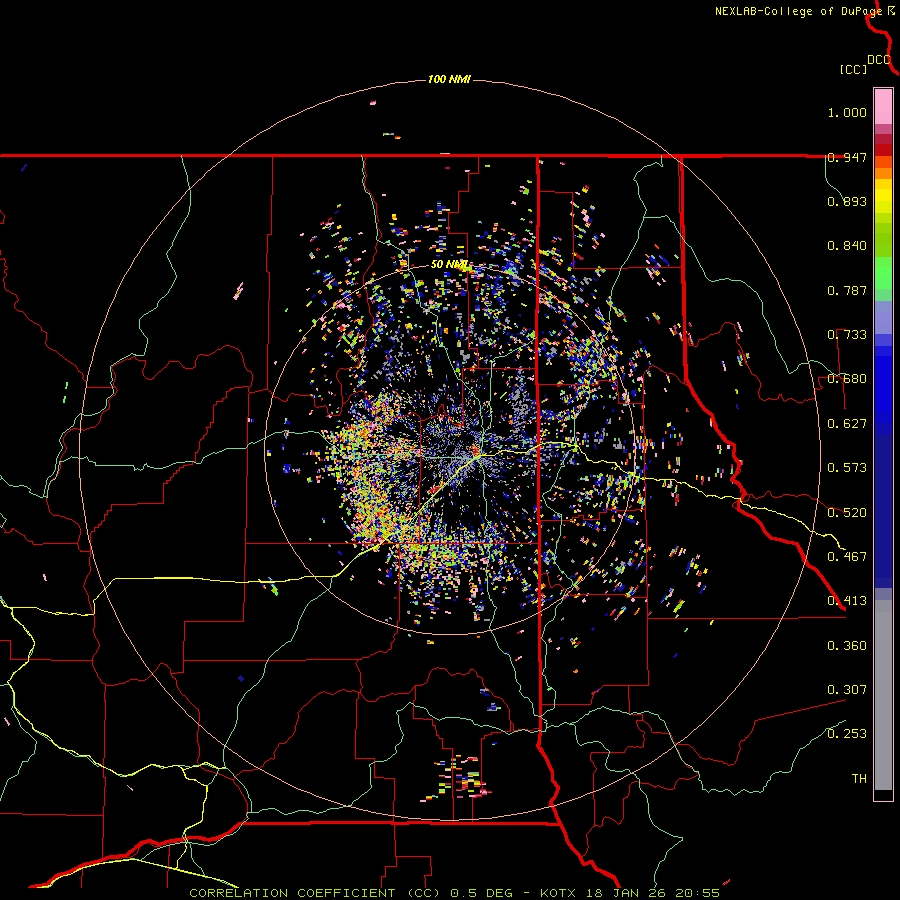Select the 0.627 scale value
This screenshot has width=900, height=900.
[x=847, y=424]
